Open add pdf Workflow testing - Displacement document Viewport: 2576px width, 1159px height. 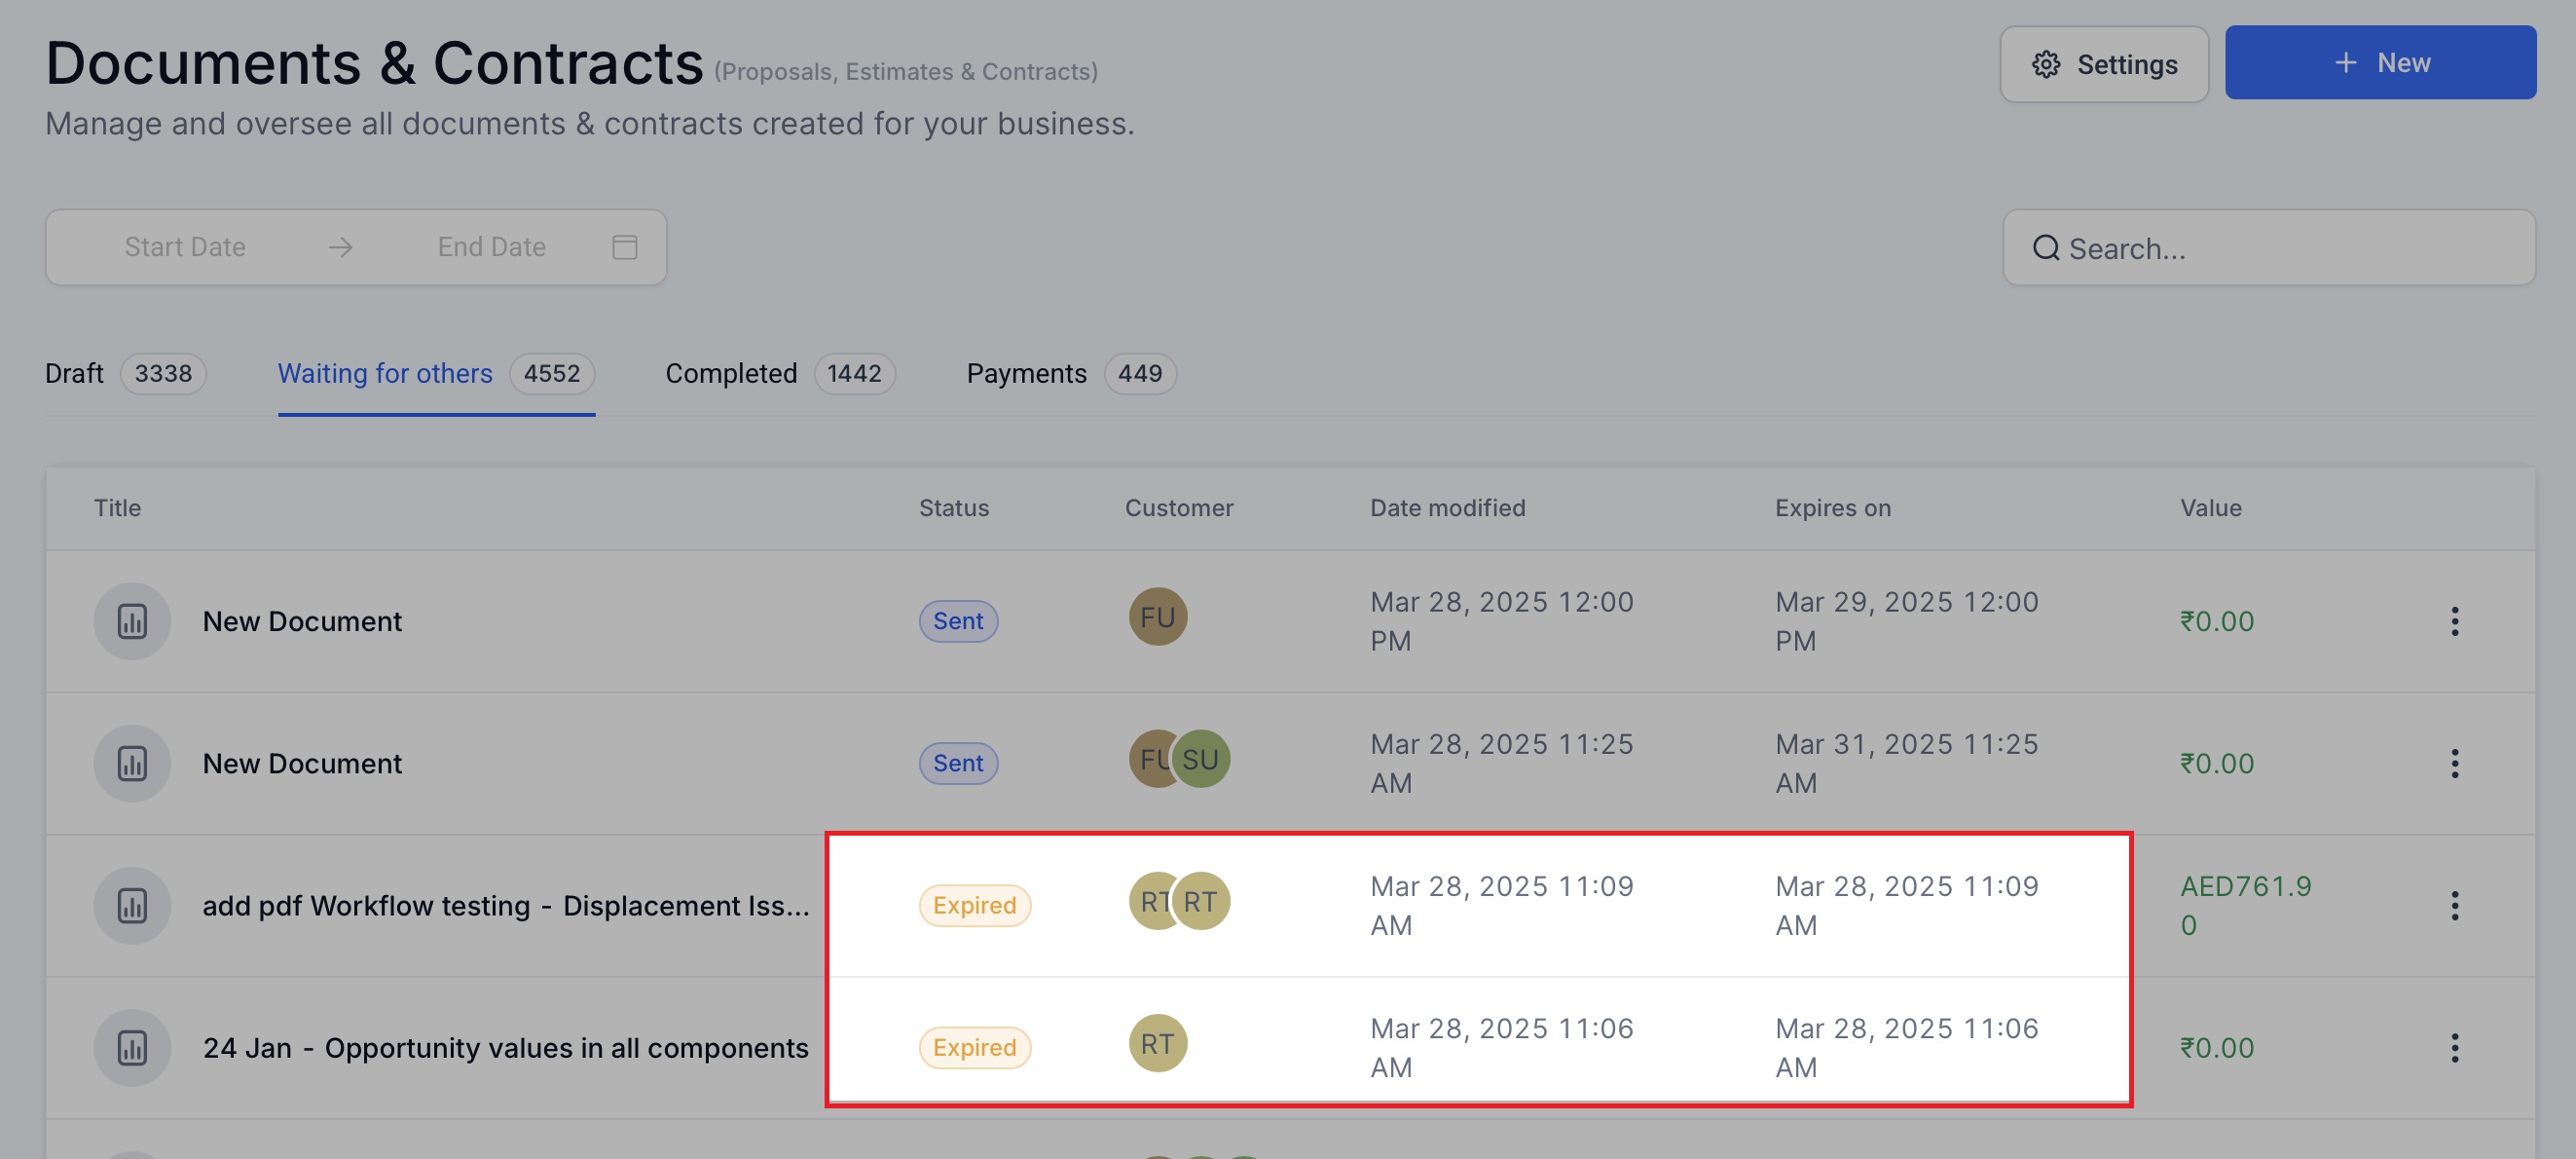[506, 905]
